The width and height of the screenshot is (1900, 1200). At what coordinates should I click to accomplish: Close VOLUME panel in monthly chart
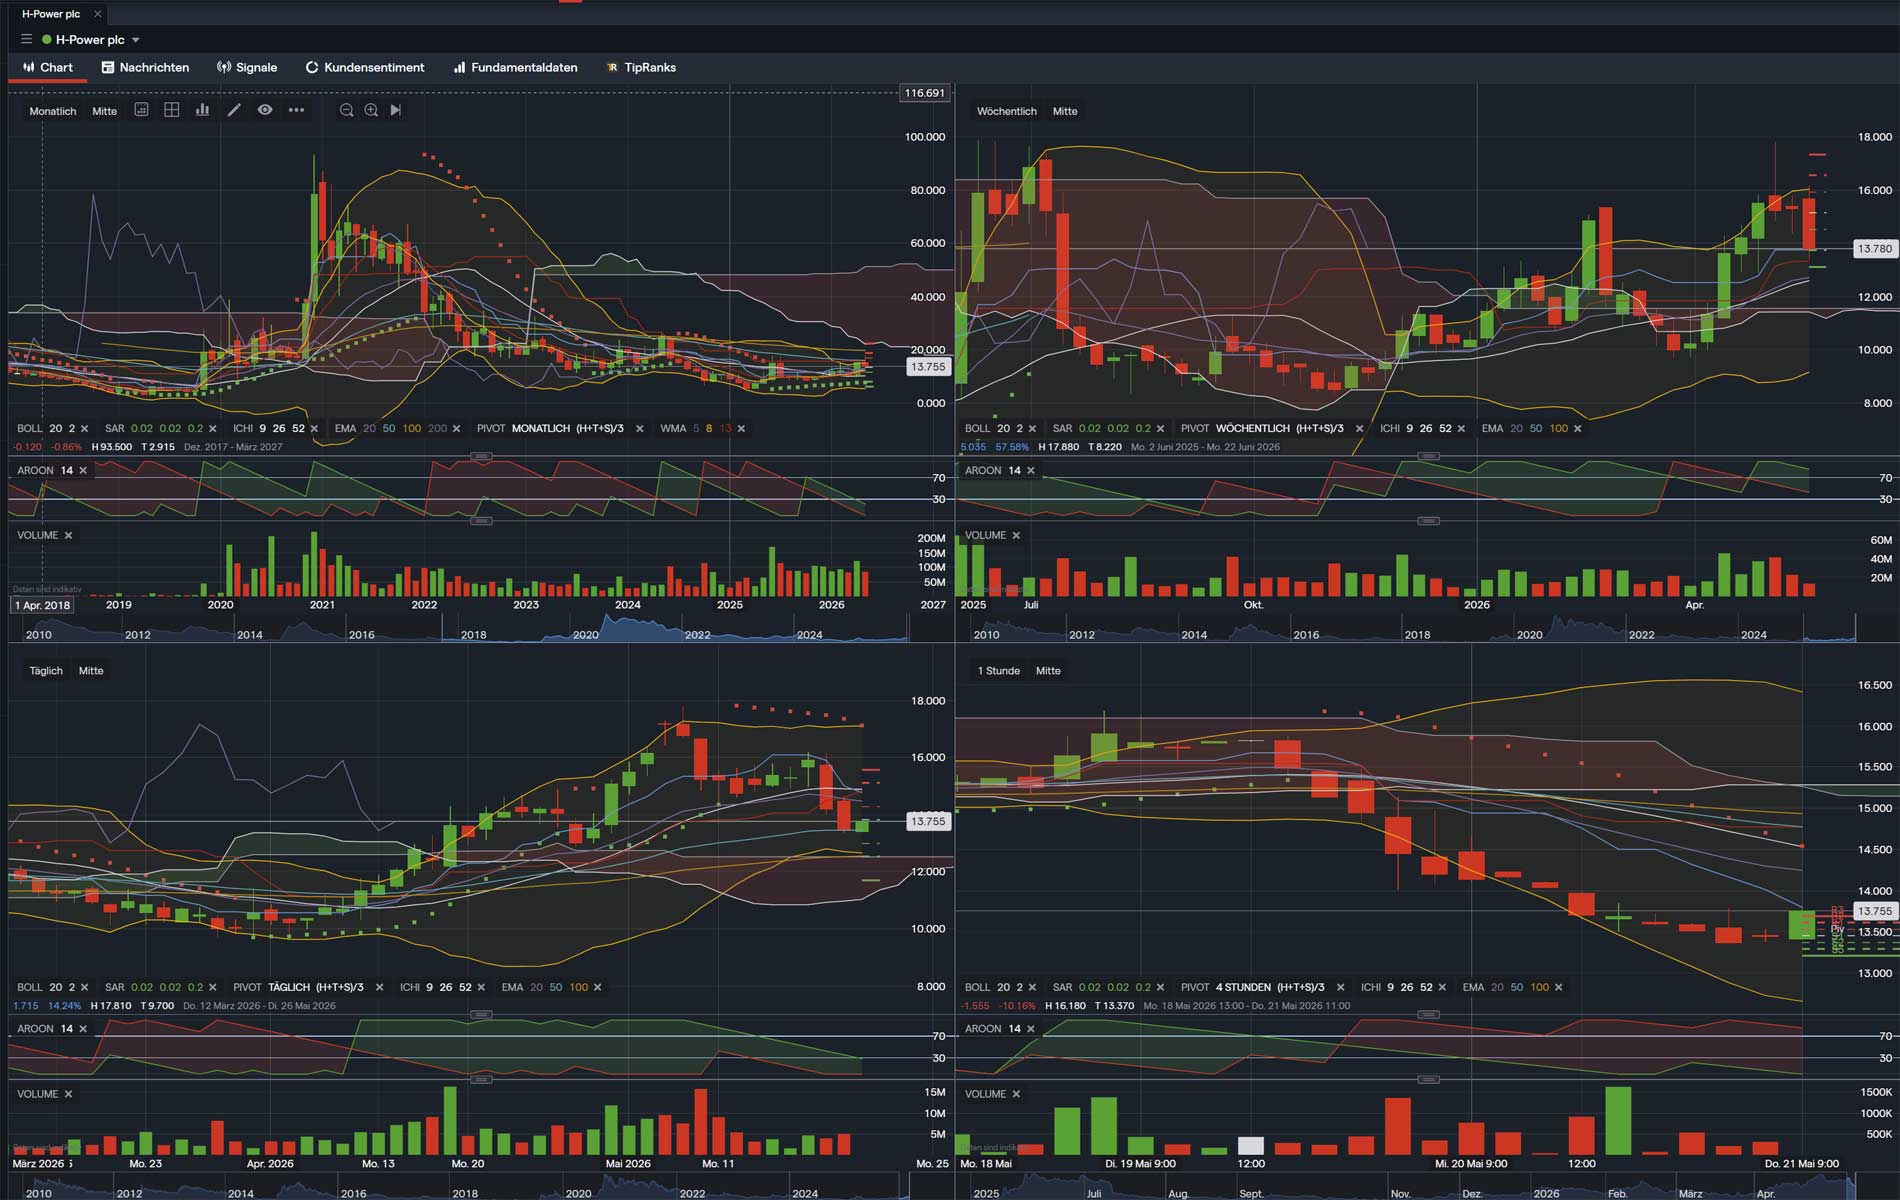[x=68, y=536]
